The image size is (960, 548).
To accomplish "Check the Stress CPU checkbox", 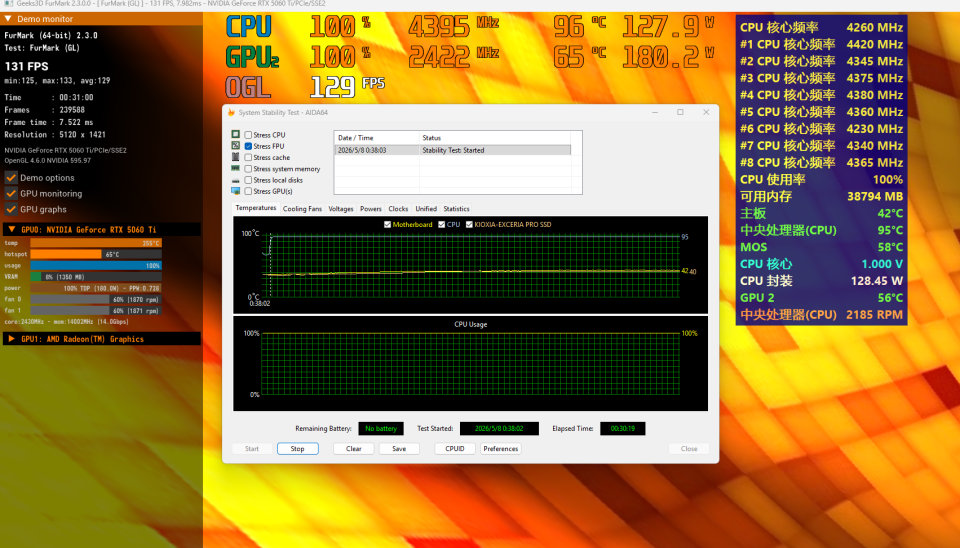I will point(248,135).
